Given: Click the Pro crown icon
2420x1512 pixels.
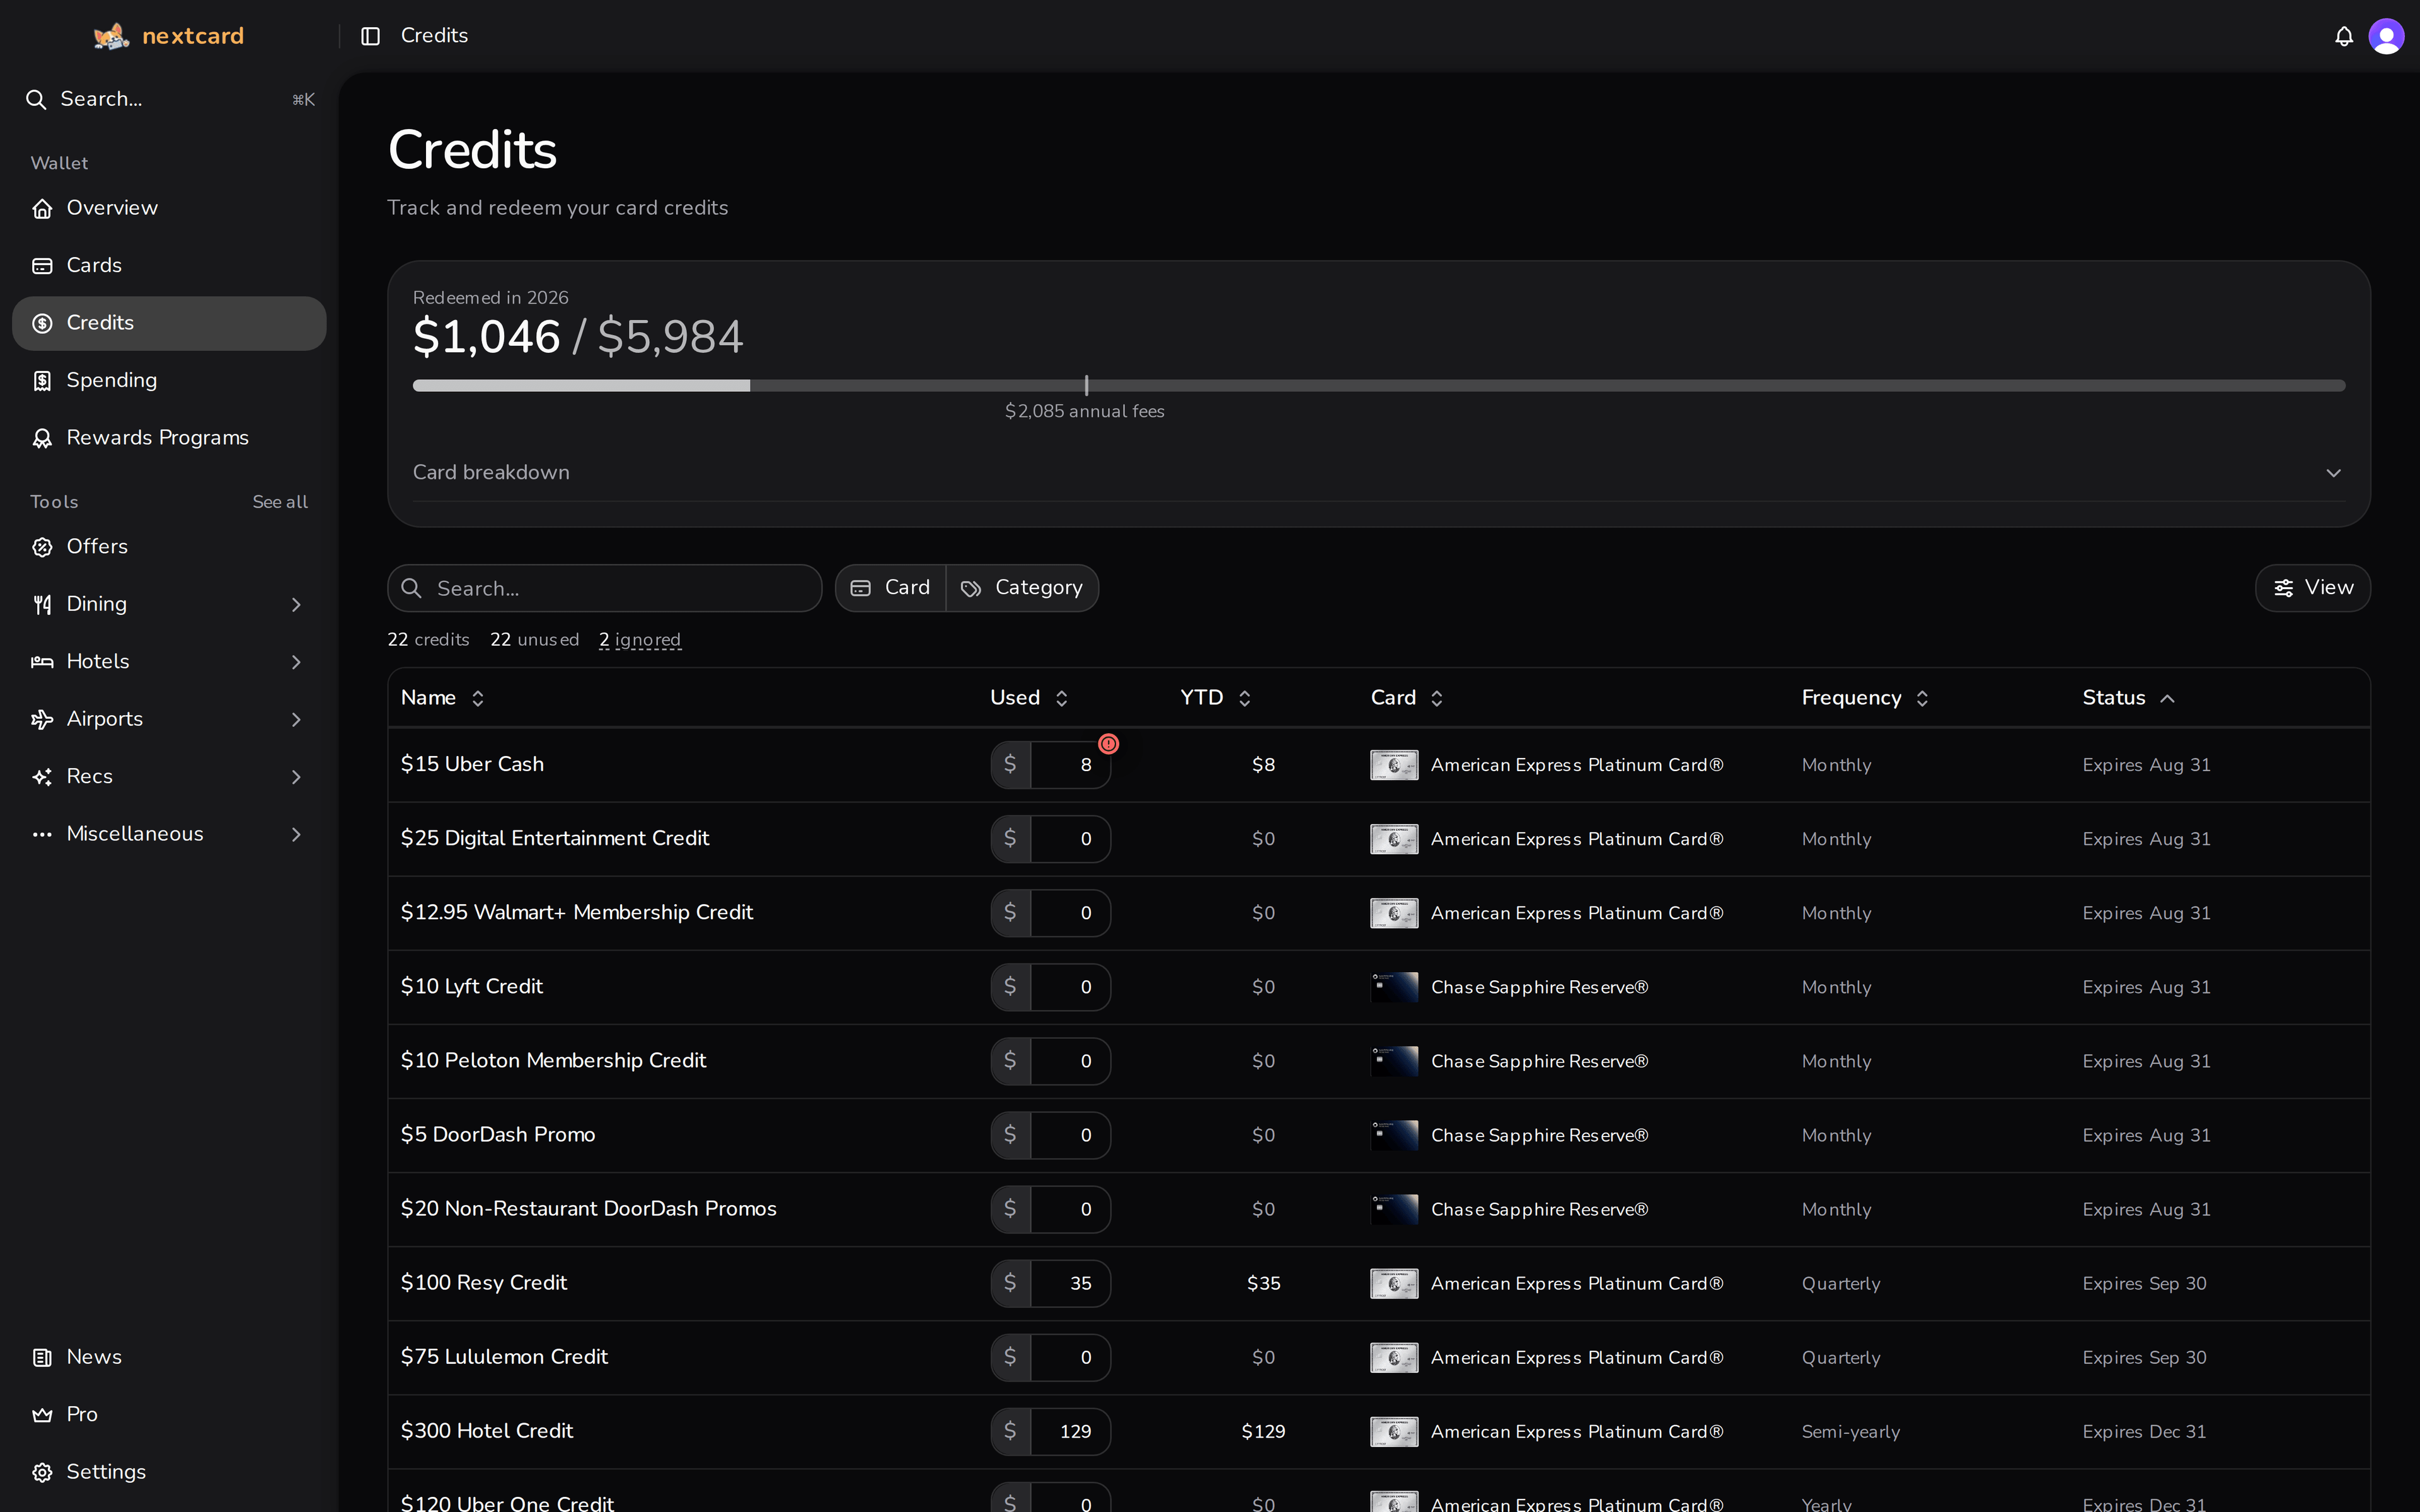Looking at the screenshot, I should 42,1415.
